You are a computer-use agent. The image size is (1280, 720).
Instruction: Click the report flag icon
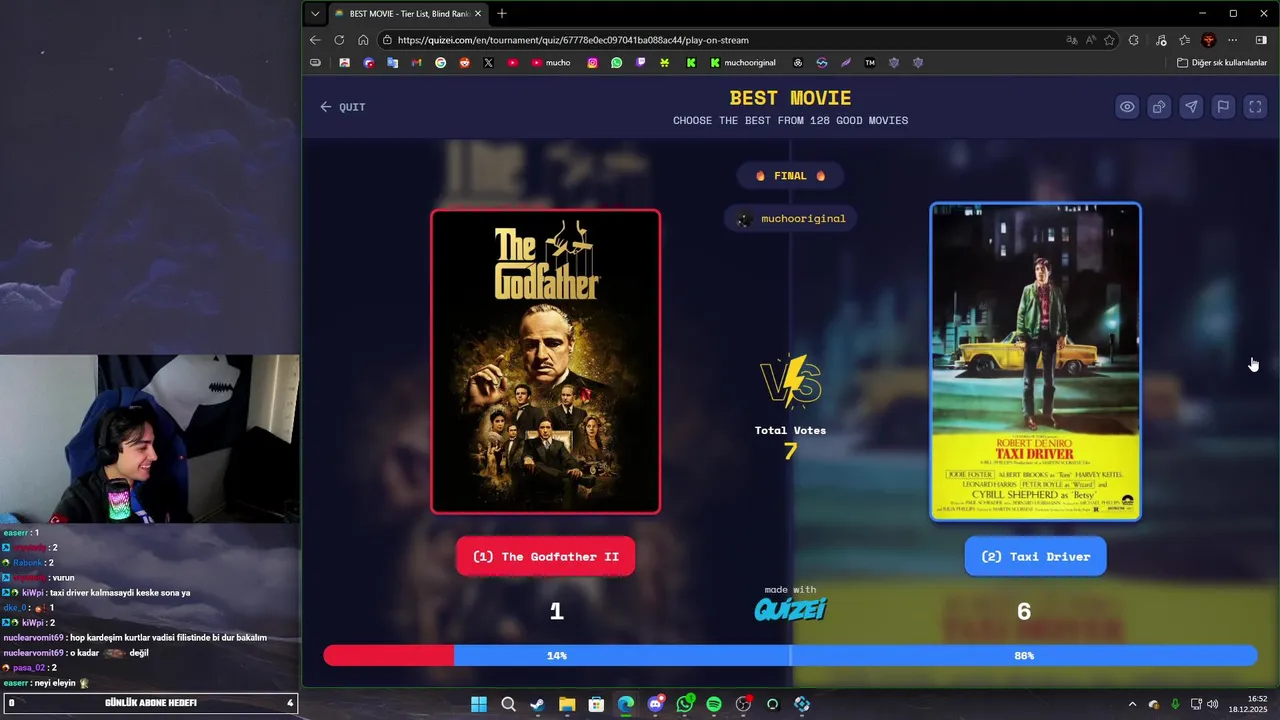tap(1223, 107)
